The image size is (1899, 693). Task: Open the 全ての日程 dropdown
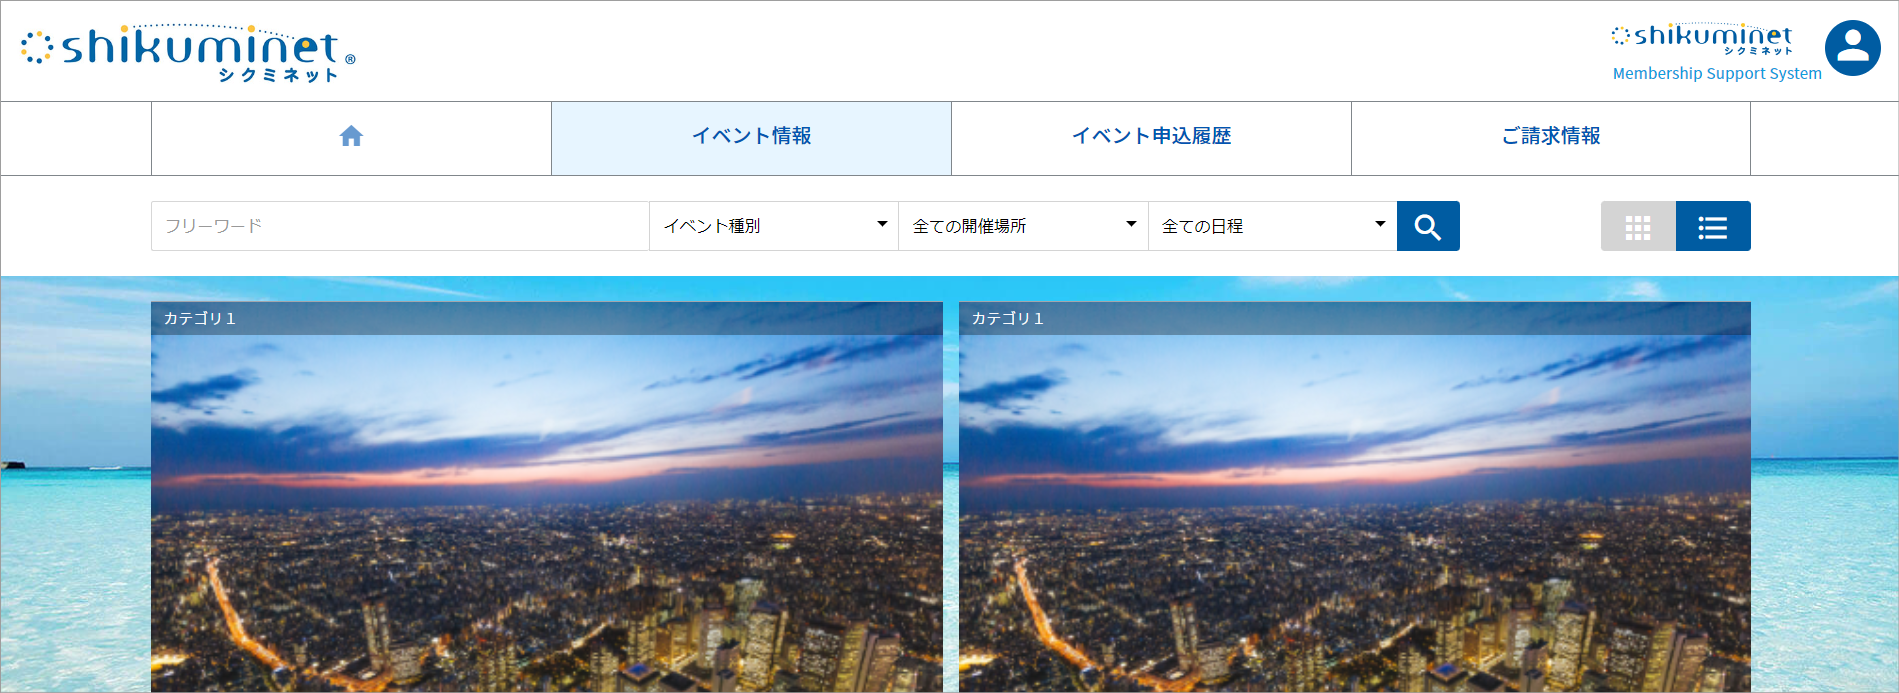(x=1272, y=226)
